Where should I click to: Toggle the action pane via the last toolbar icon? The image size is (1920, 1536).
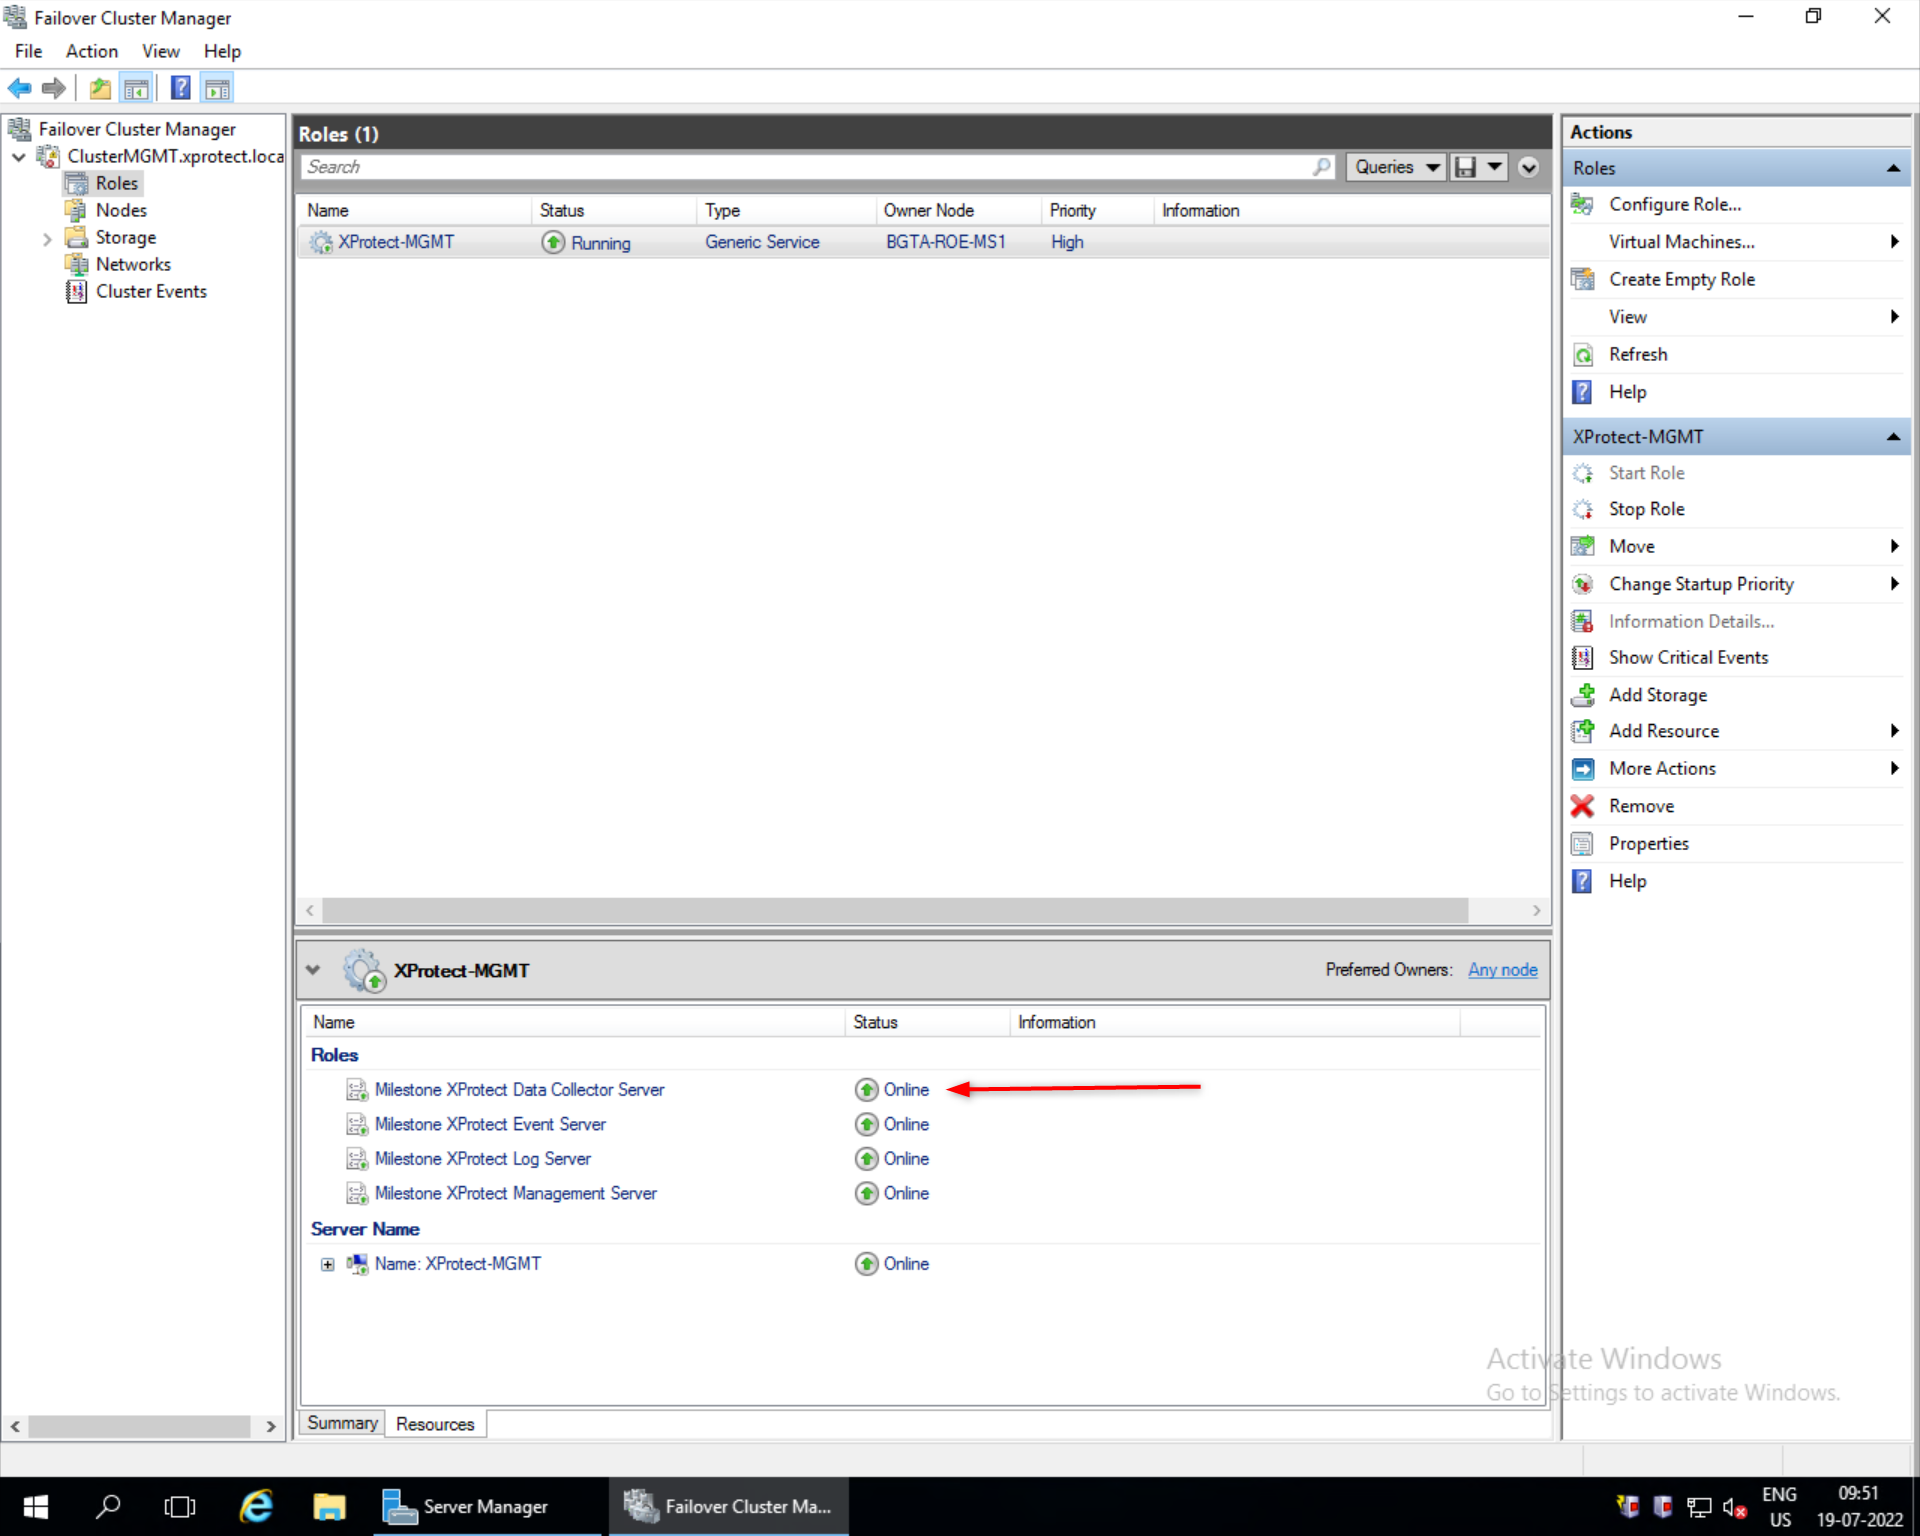(217, 88)
